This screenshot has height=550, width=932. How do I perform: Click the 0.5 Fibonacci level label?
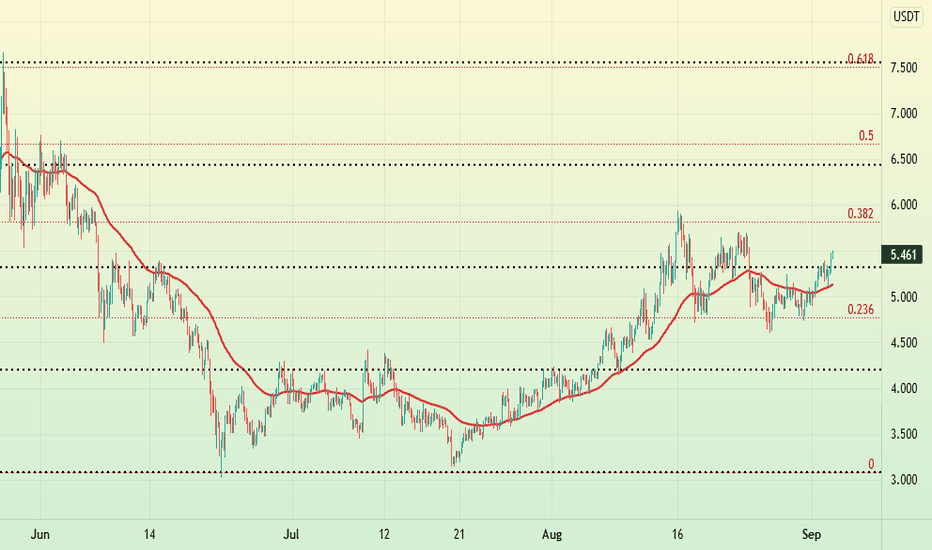[866, 136]
